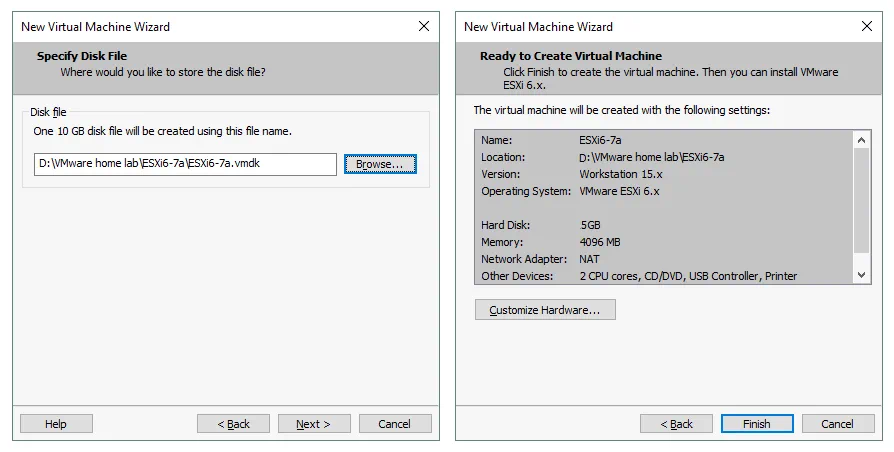Select the Memory value 4096 MB
Screen dimensions: 894x452
(x=600, y=242)
